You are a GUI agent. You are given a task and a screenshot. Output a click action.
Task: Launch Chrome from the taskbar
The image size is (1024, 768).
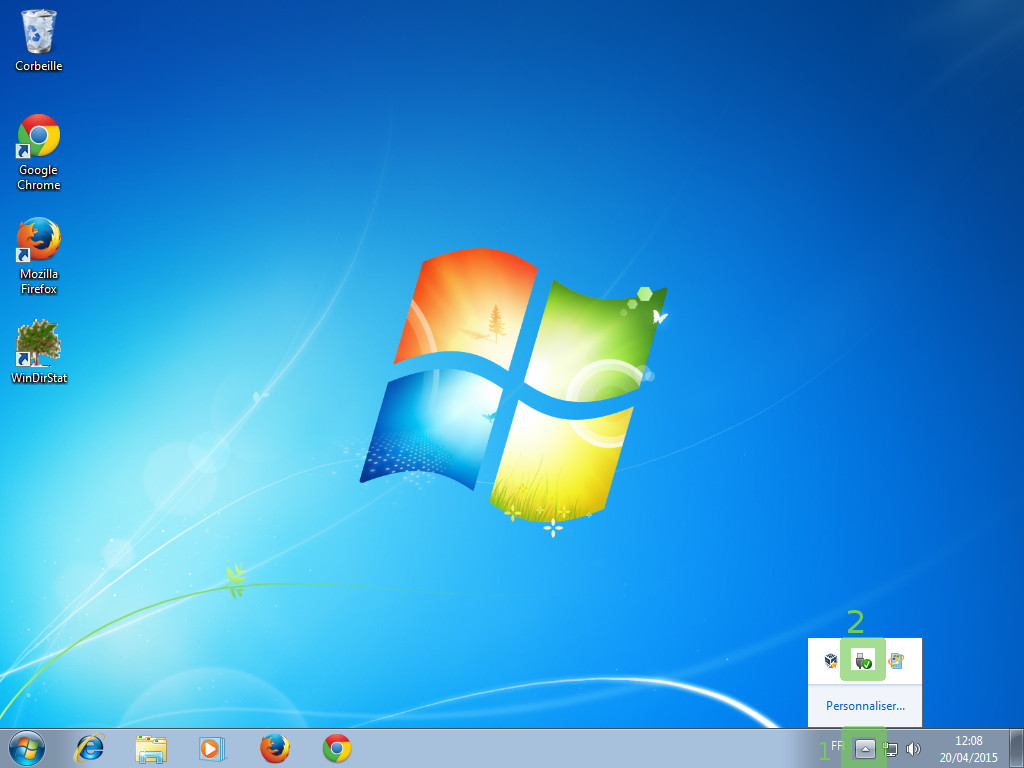[336, 748]
